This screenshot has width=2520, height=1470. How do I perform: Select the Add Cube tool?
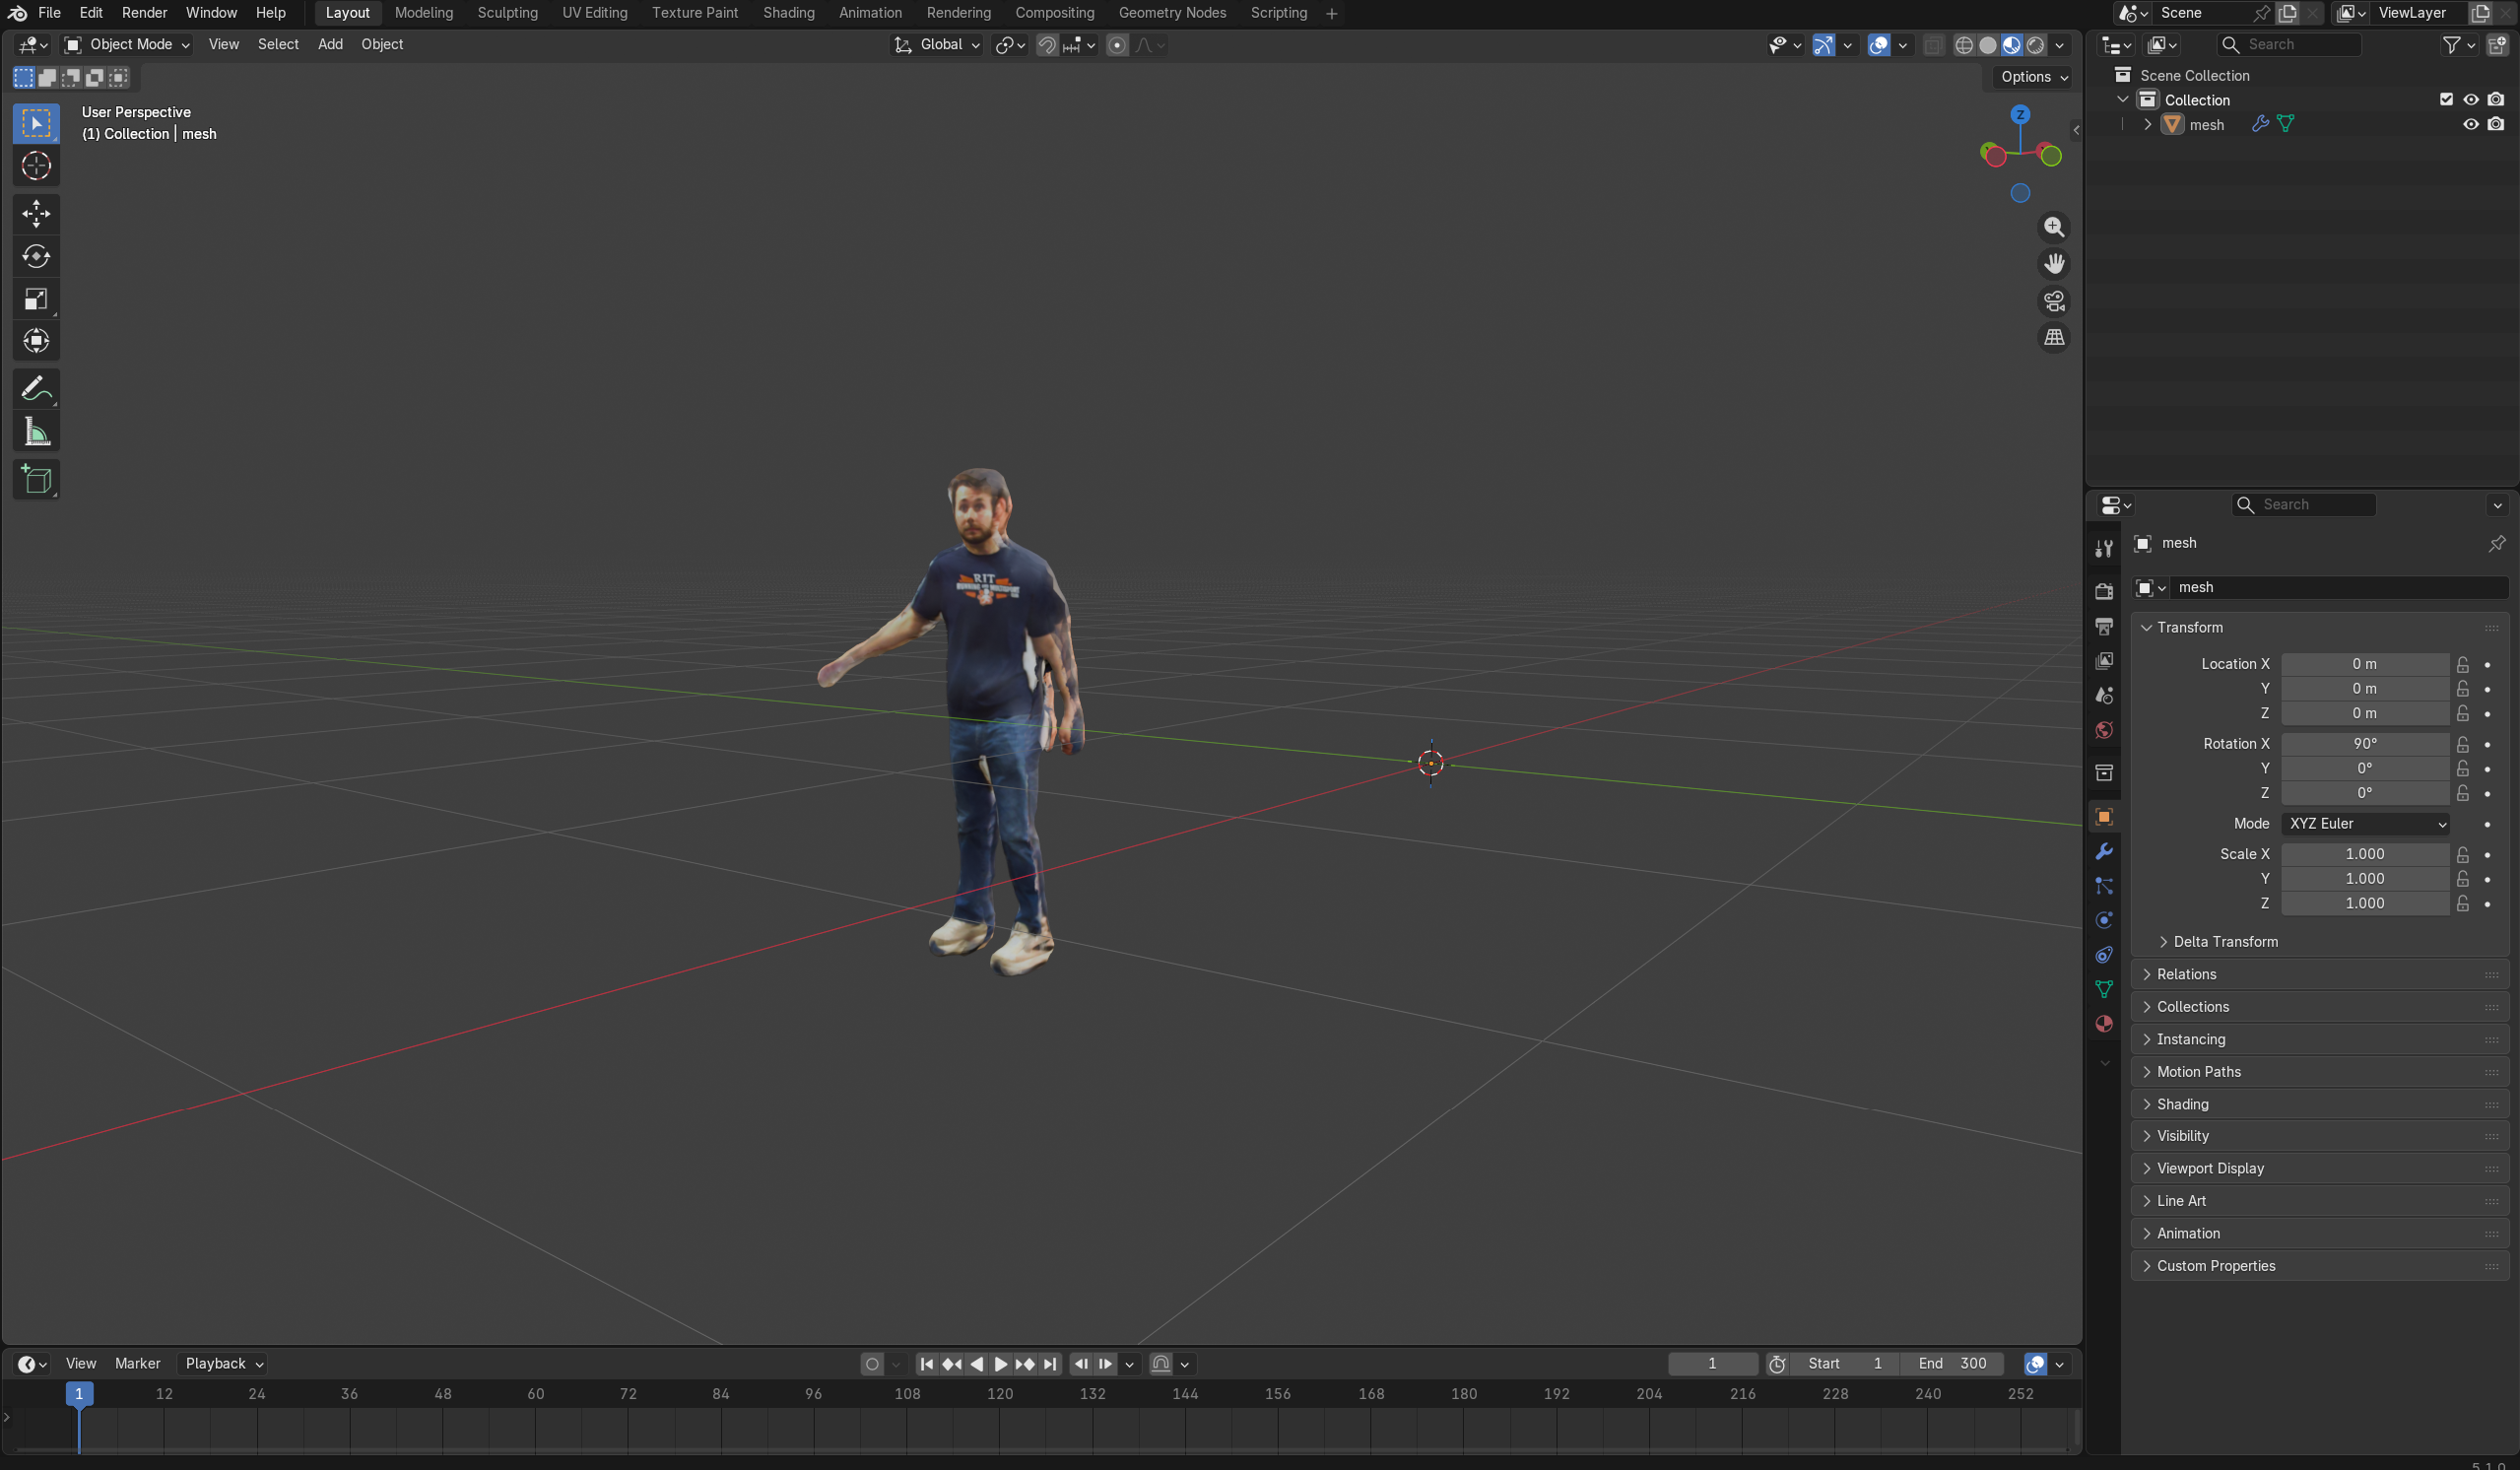pyautogui.click(x=36, y=480)
